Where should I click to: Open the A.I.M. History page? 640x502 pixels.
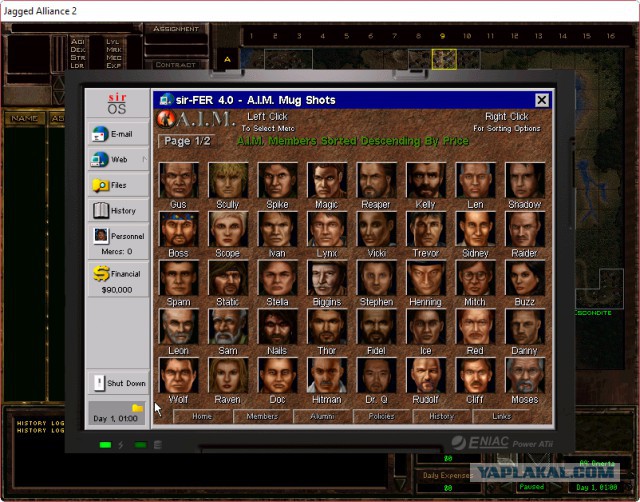(x=442, y=416)
